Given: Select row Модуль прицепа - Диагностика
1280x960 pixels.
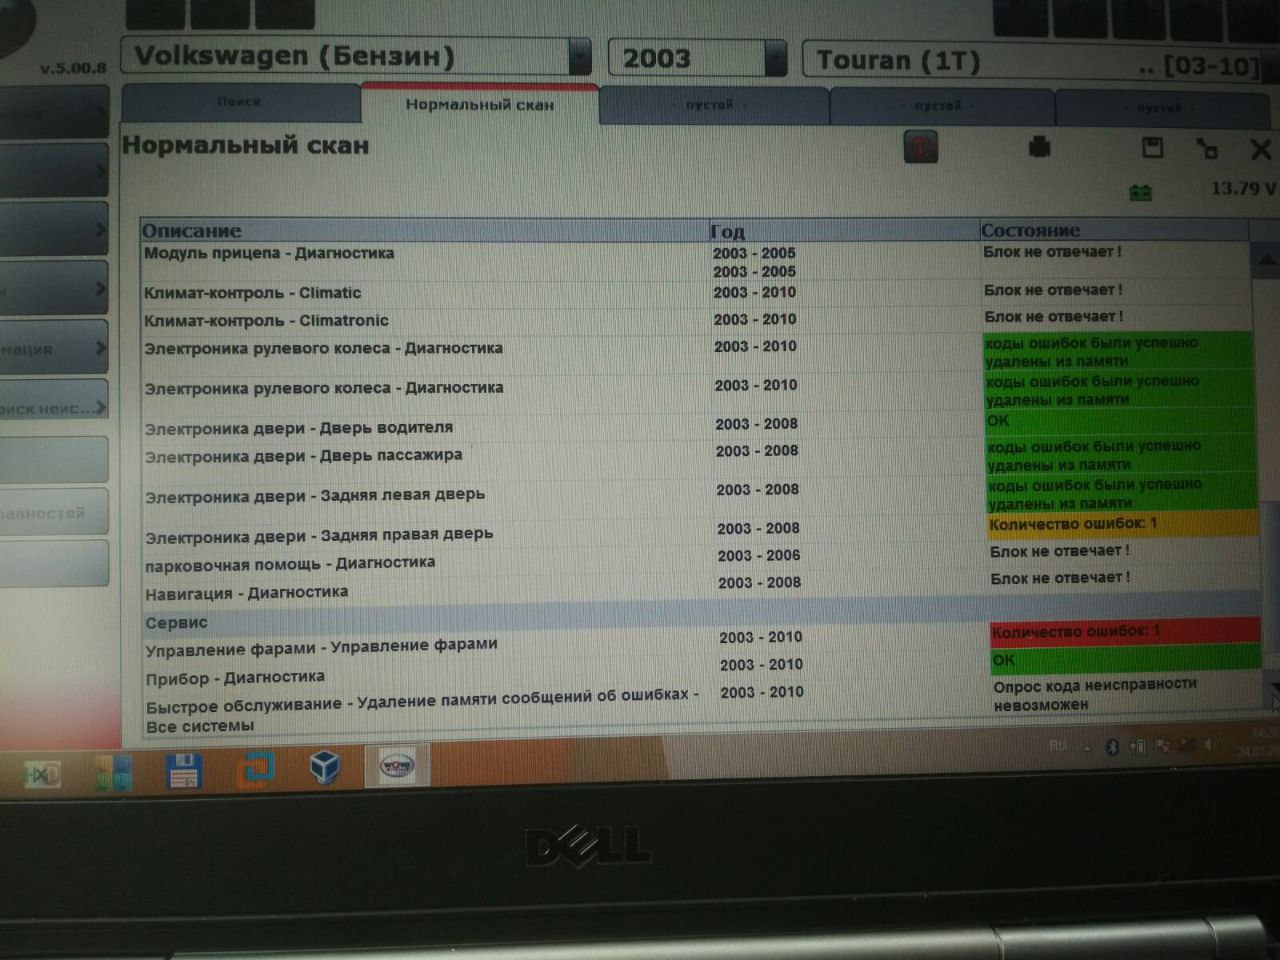Looking at the screenshot, I should click(695, 261).
